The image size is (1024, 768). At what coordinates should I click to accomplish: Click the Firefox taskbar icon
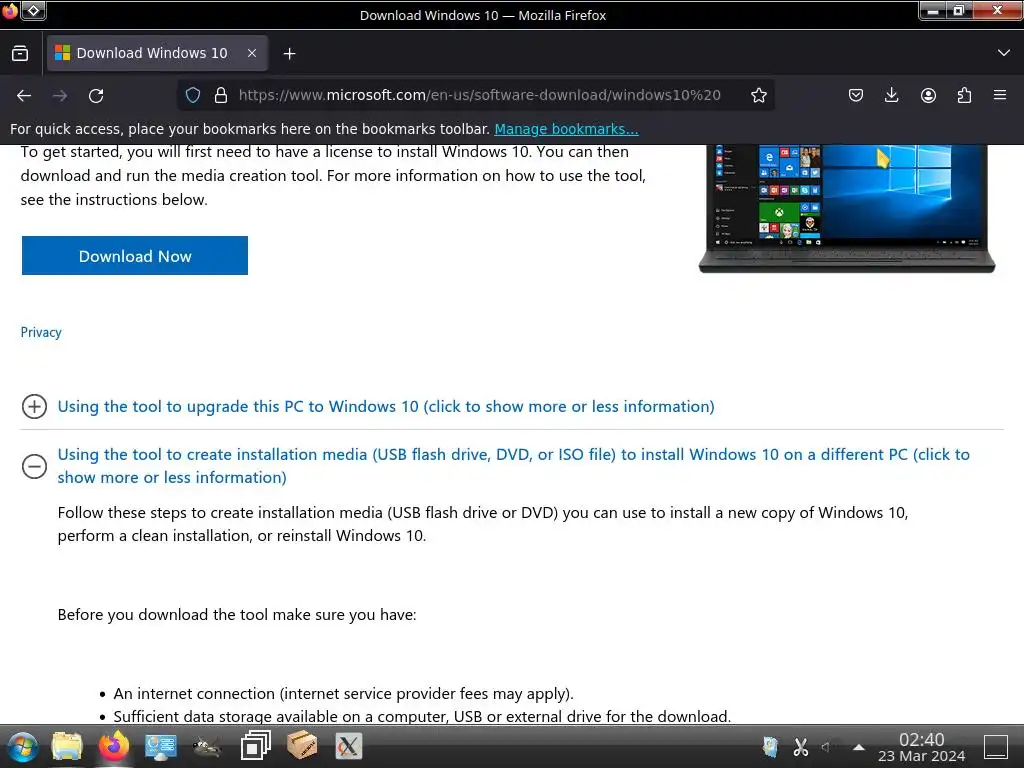pyautogui.click(x=114, y=746)
